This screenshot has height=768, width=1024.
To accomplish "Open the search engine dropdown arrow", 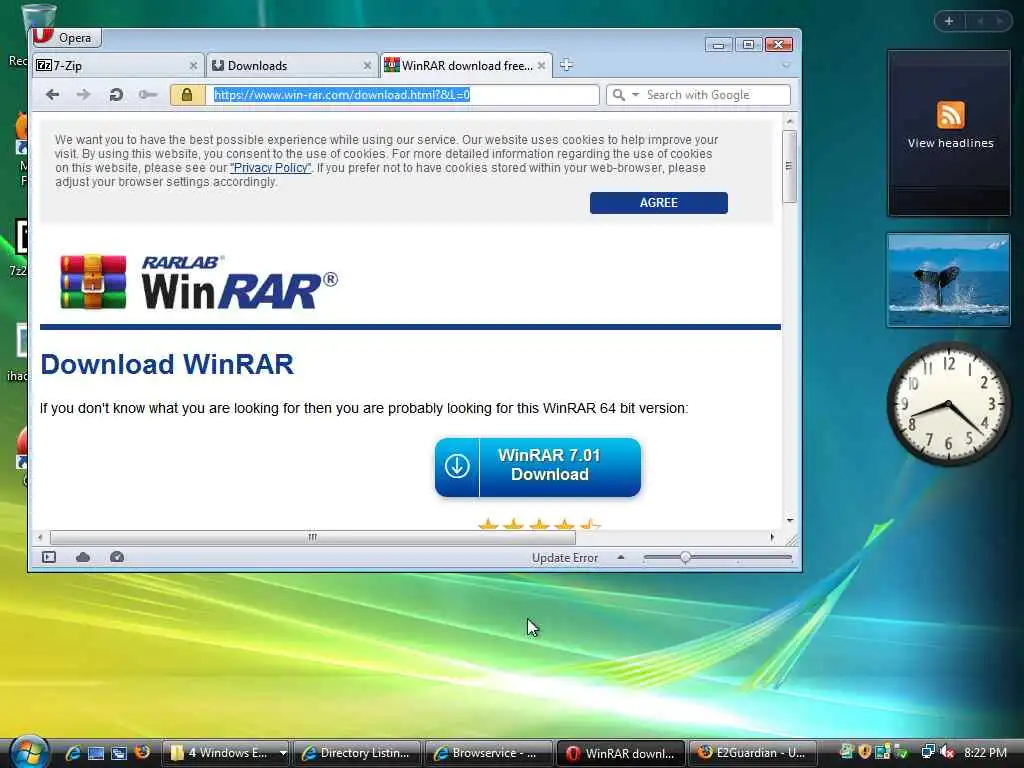I will coord(635,95).
